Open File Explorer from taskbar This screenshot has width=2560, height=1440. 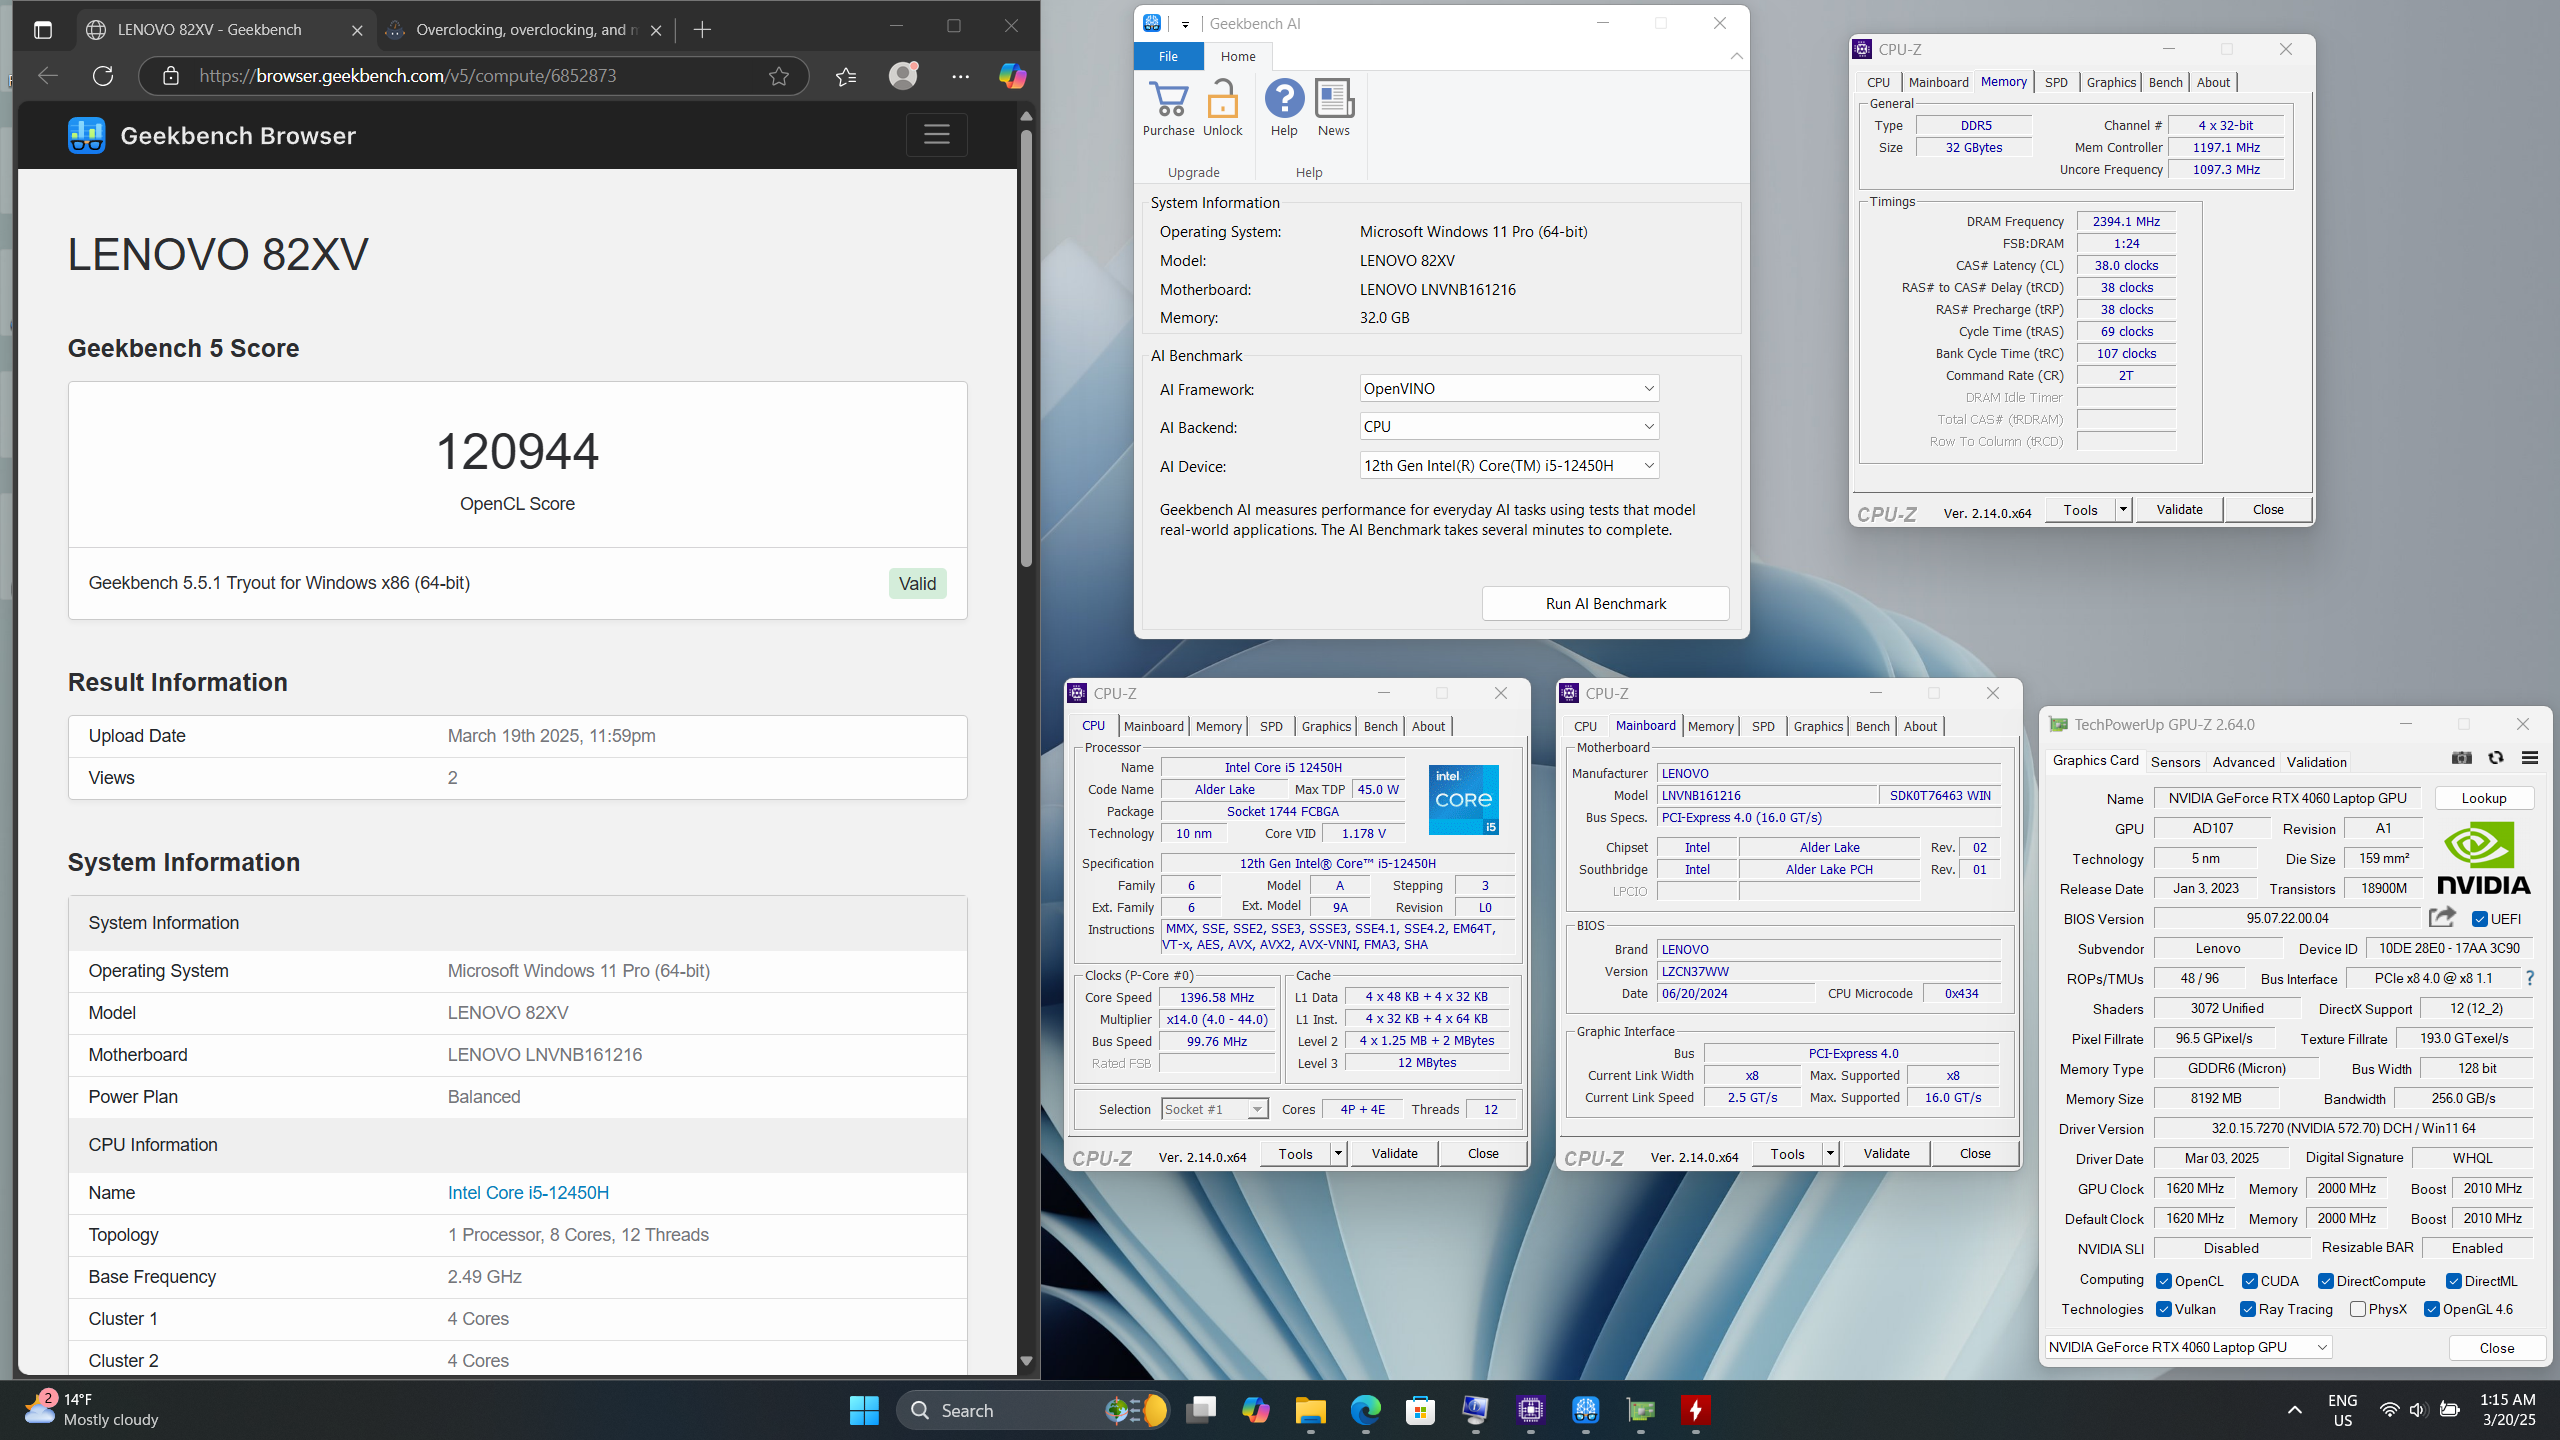coord(1310,1410)
